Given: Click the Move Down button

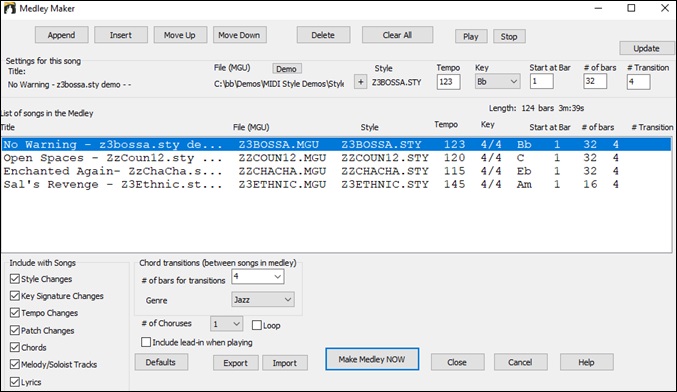Looking at the screenshot, I should pyautogui.click(x=239, y=35).
